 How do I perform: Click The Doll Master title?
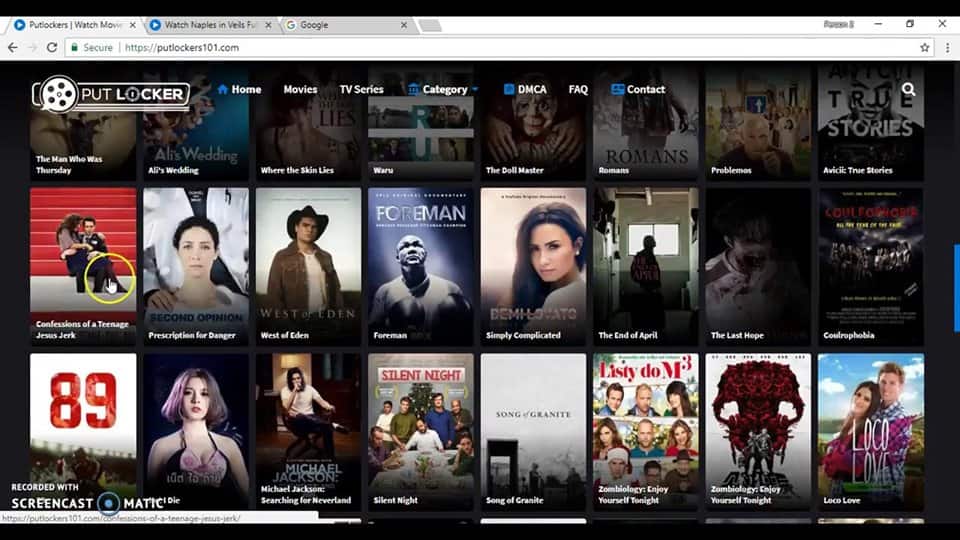[514, 170]
